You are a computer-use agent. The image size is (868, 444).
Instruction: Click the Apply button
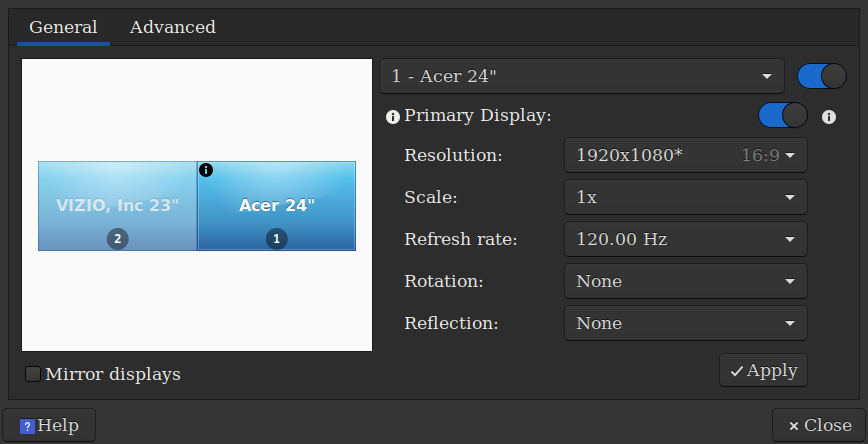point(763,370)
